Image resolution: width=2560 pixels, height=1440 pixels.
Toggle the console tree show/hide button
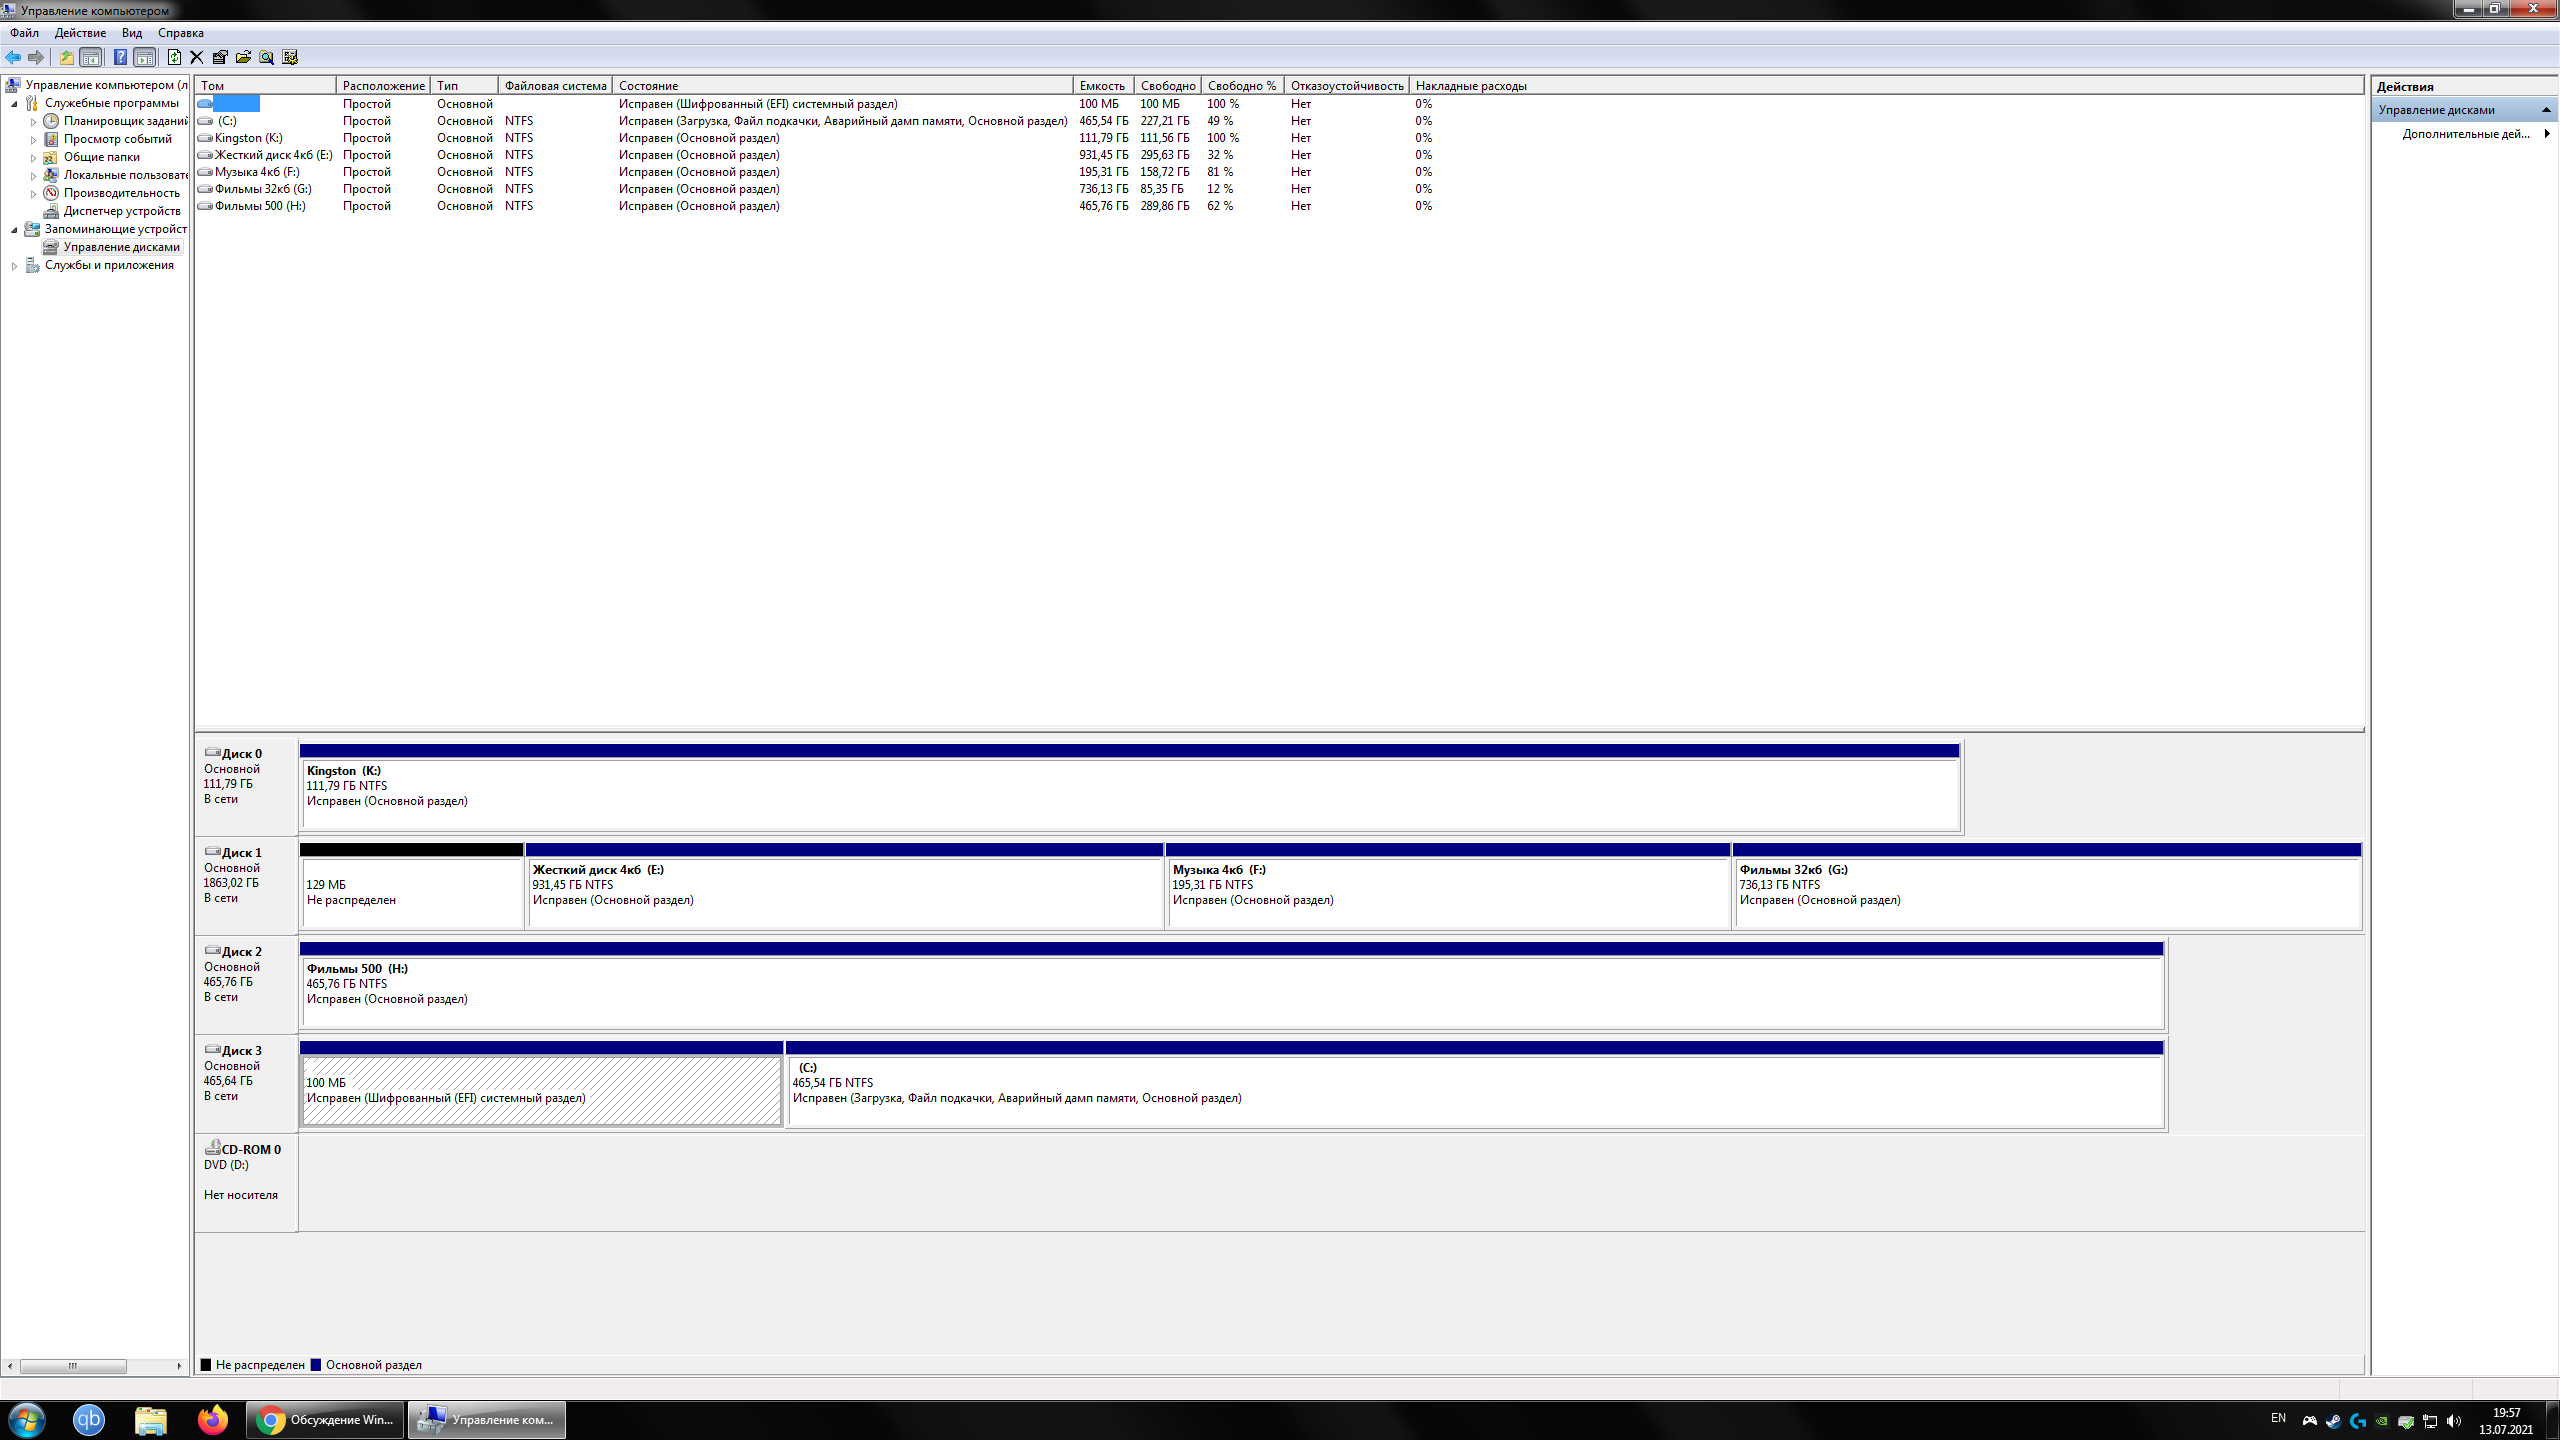[91, 57]
